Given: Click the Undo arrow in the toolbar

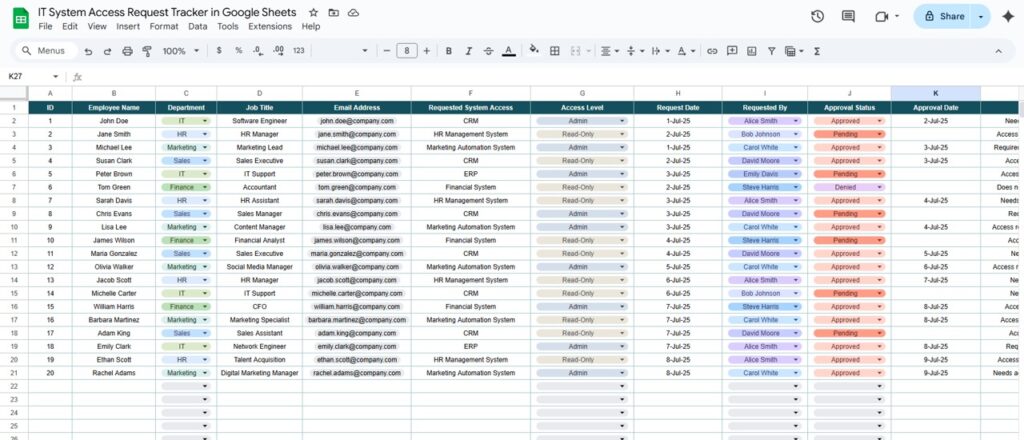Looking at the screenshot, I should coord(88,51).
